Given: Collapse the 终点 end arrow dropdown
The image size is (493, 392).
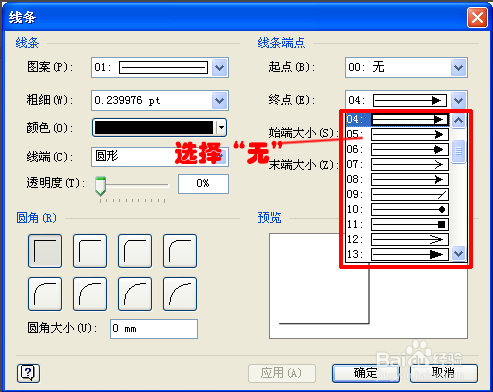Looking at the screenshot, I should click(x=459, y=100).
